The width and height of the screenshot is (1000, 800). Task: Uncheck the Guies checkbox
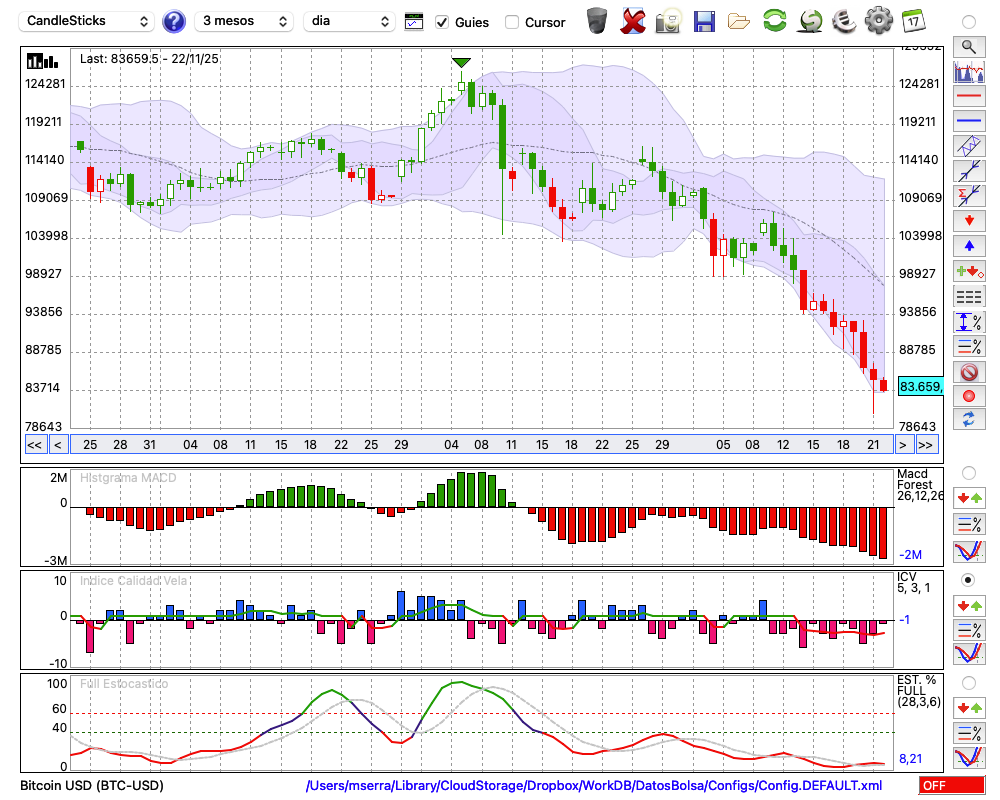[442, 22]
